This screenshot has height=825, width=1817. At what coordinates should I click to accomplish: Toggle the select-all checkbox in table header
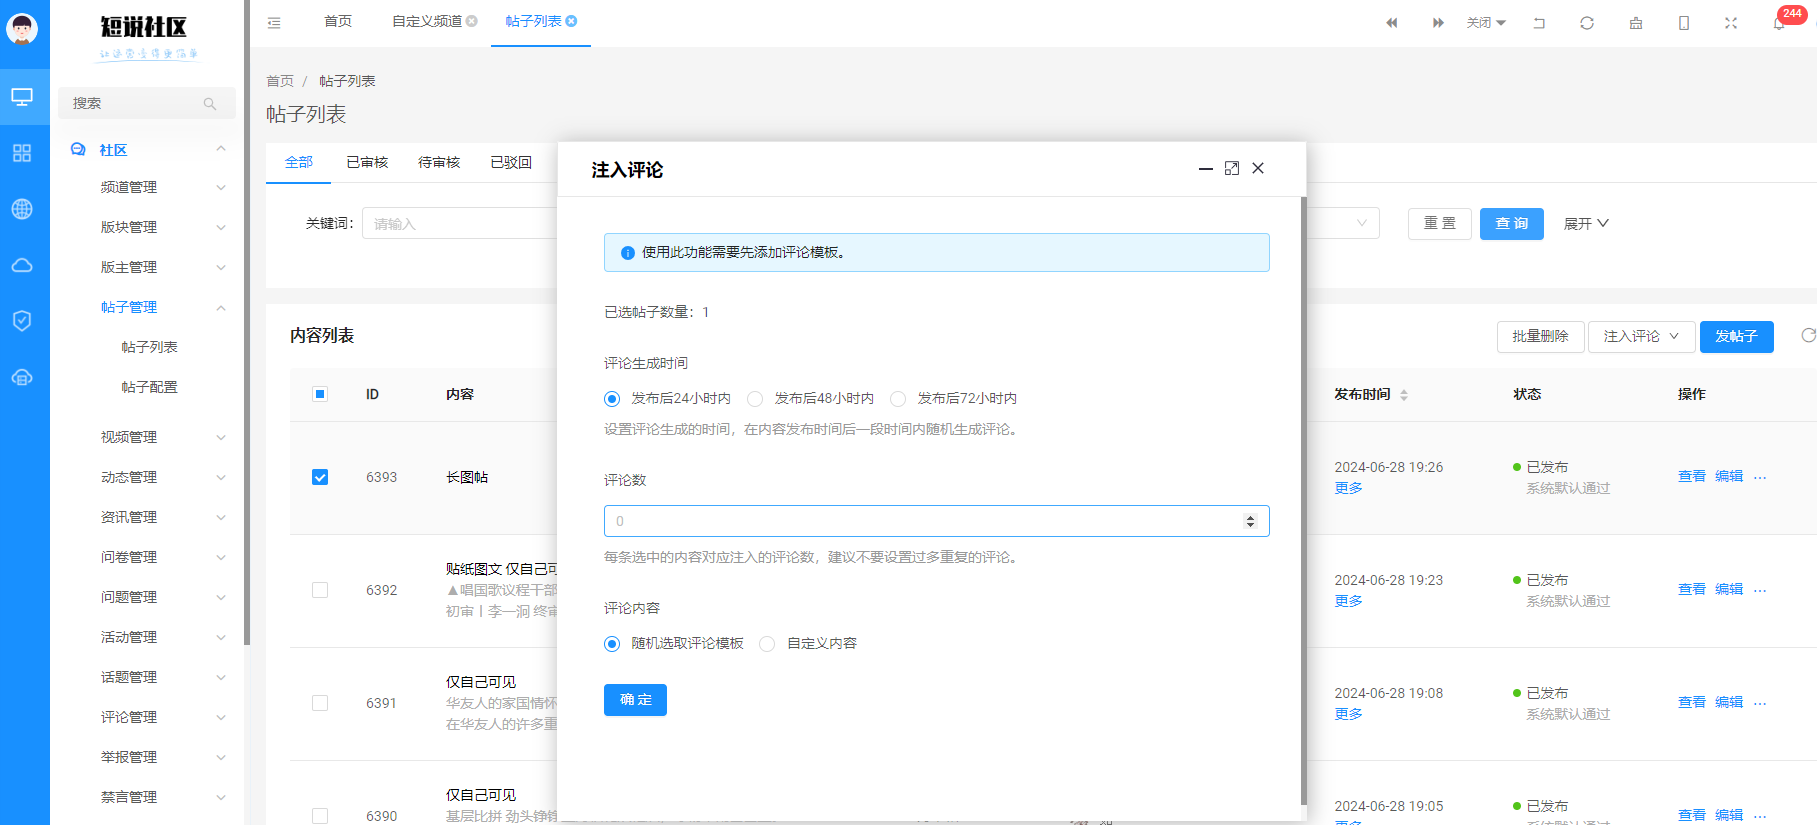(320, 394)
